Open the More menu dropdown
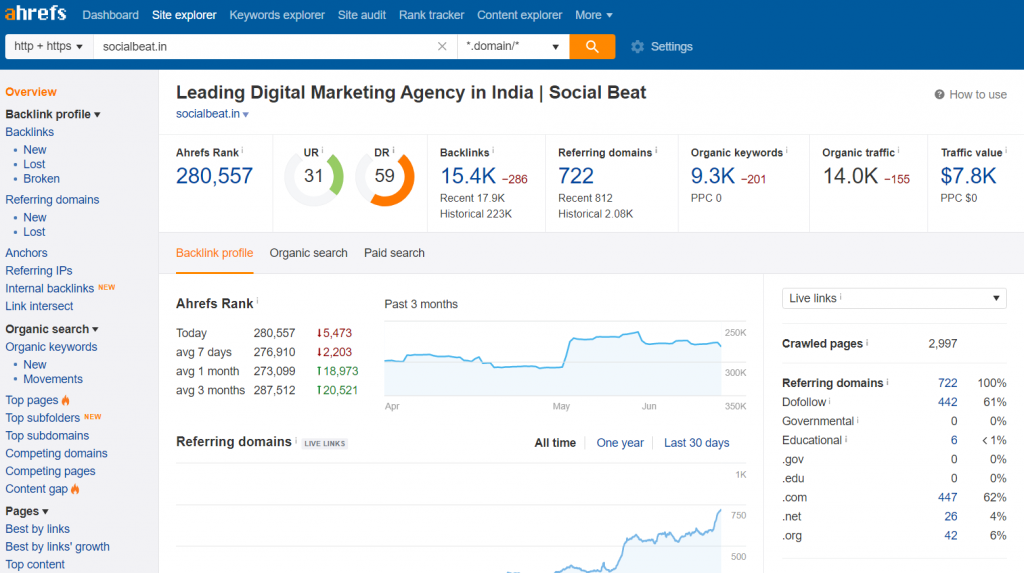 [594, 15]
